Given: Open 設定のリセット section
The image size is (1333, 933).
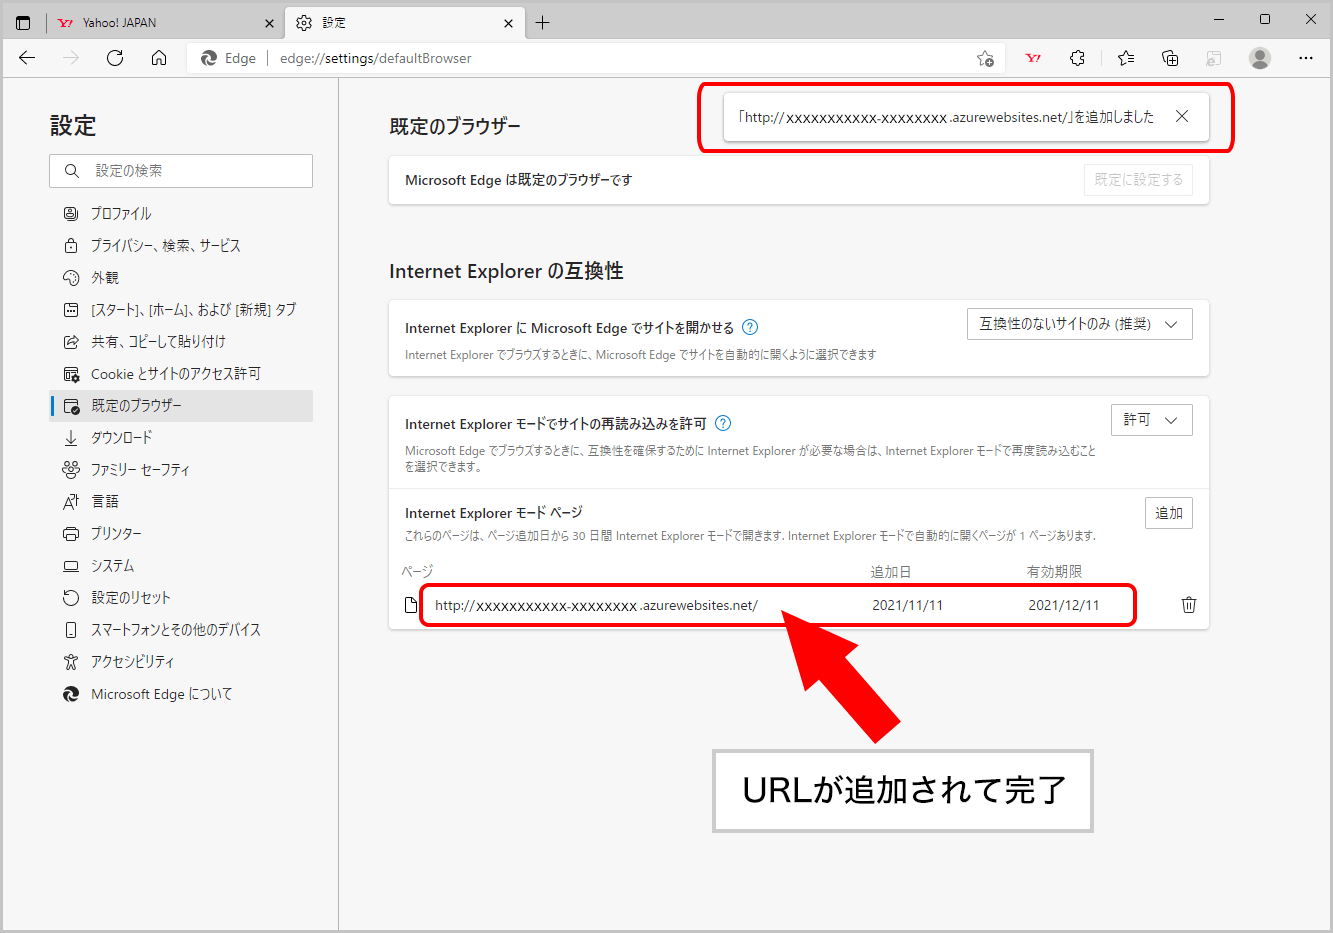Looking at the screenshot, I should [x=181, y=598].
